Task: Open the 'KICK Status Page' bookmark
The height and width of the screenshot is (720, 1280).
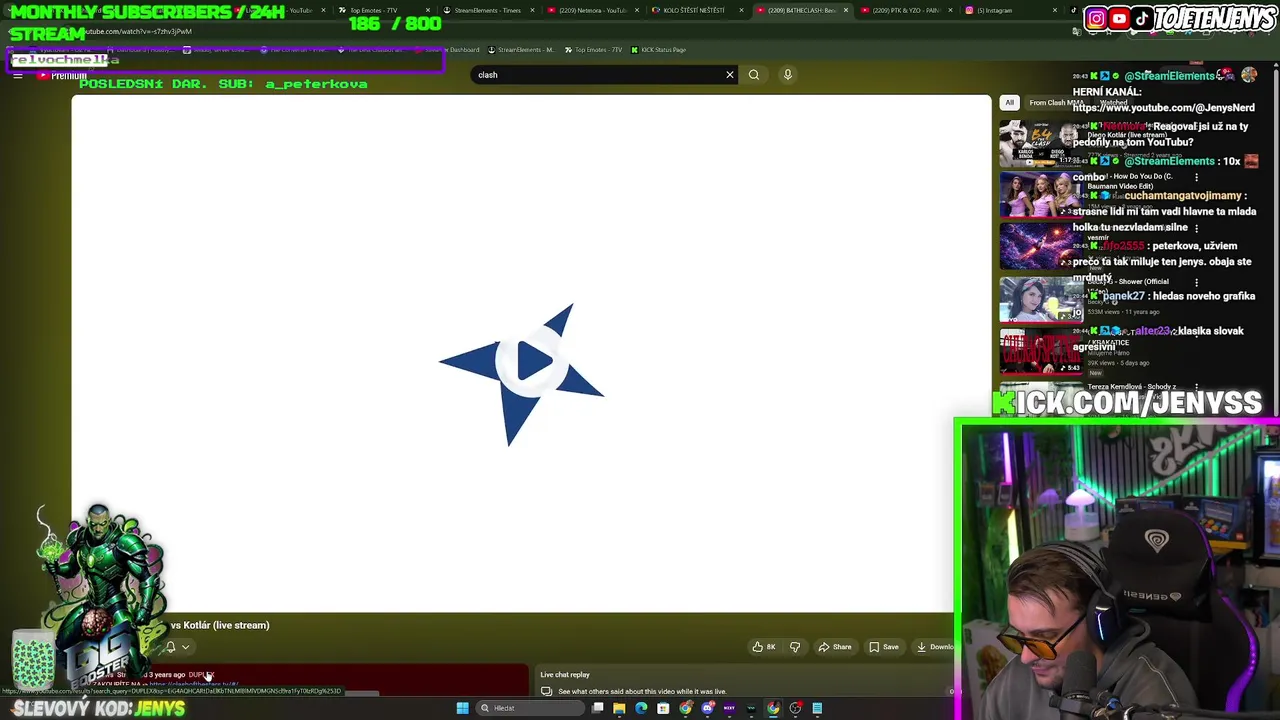Action: pyautogui.click(x=658, y=50)
